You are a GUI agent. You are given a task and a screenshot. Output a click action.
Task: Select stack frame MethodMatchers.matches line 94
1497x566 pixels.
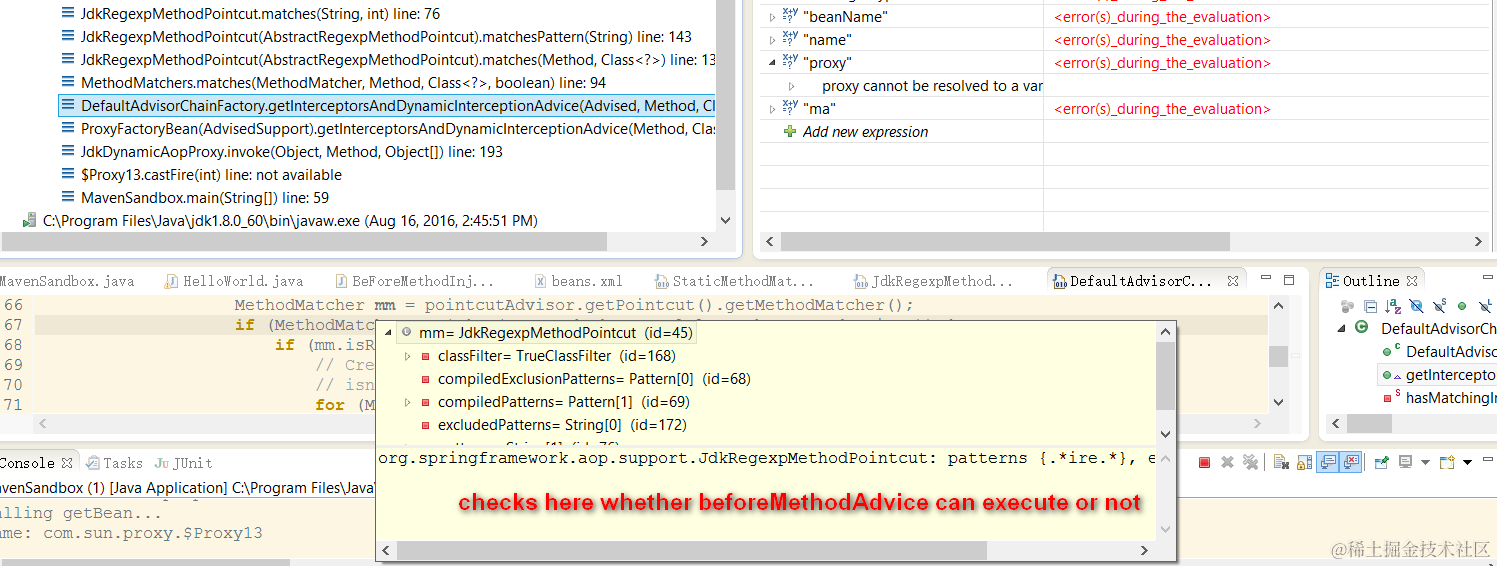click(x=343, y=83)
